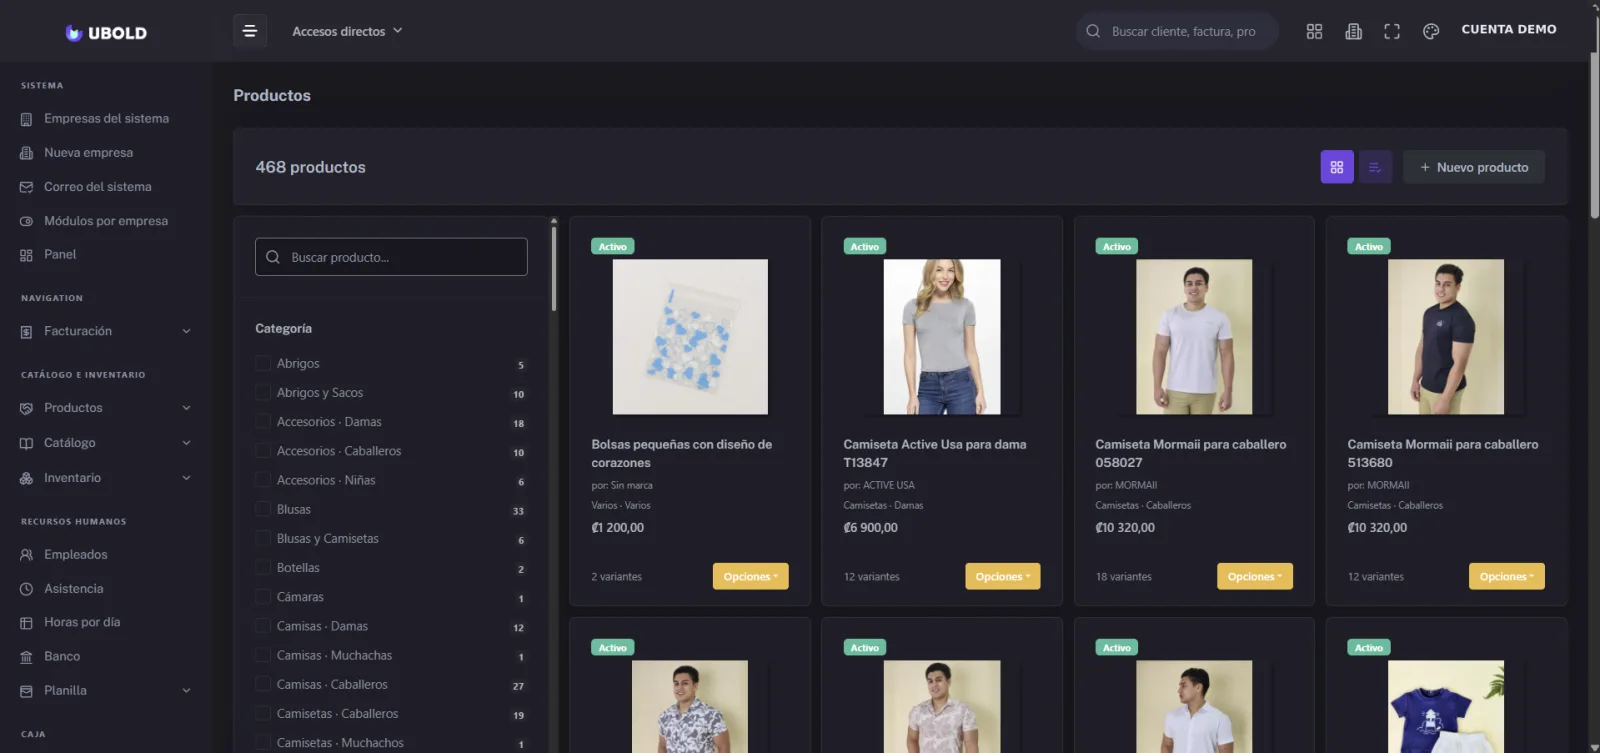1600x753 pixels.
Task: Go to Empleados menu item
Action: coord(76,555)
